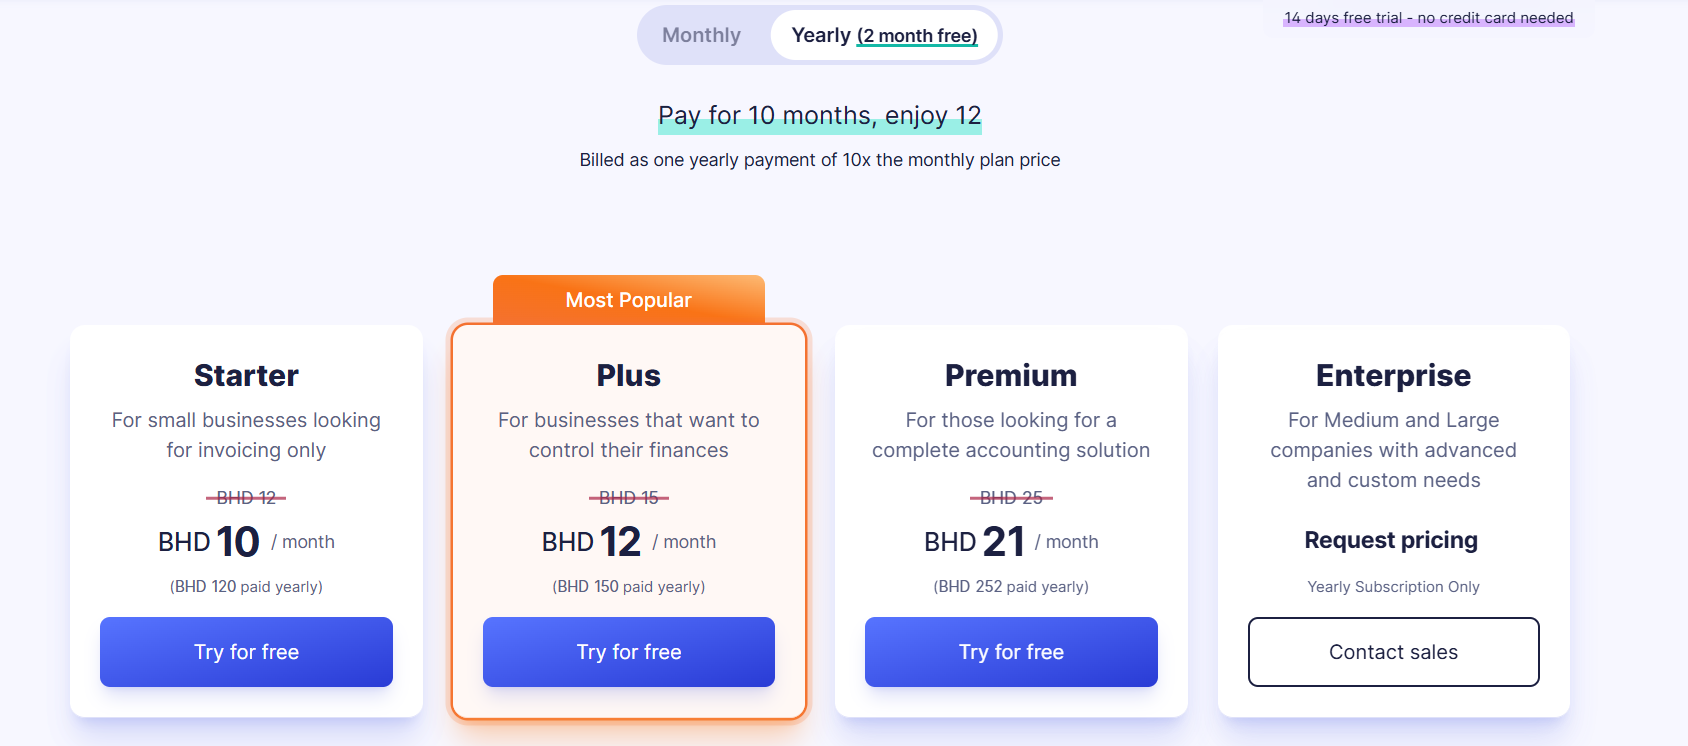
Task: Click the BHD 21 / month price
Action: click(x=1011, y=542)
